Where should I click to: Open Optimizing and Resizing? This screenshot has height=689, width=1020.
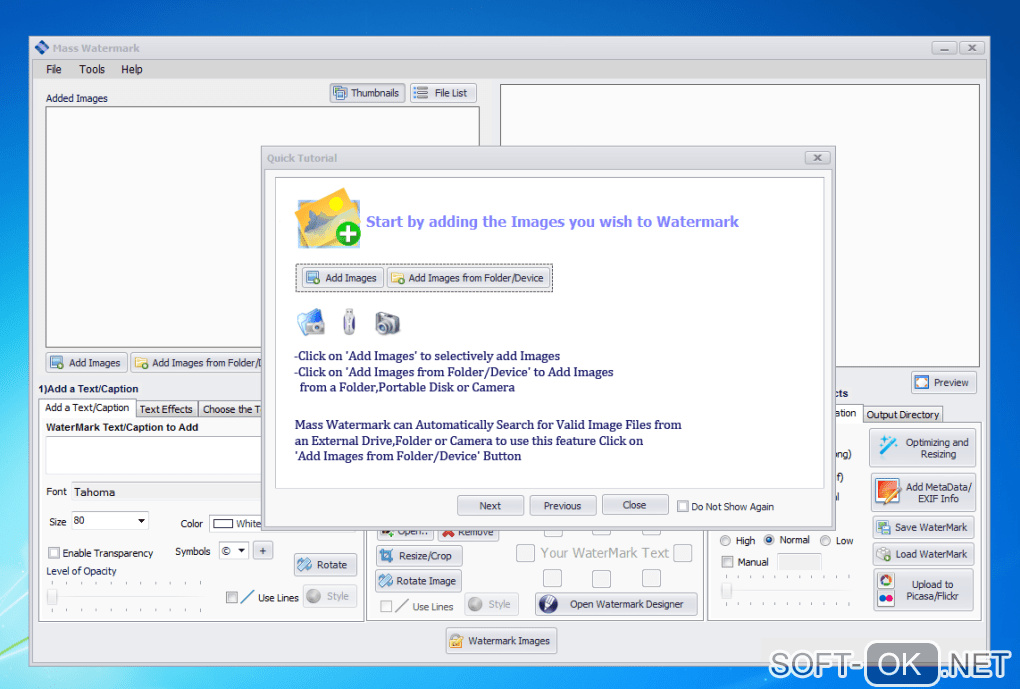point(922,448)
